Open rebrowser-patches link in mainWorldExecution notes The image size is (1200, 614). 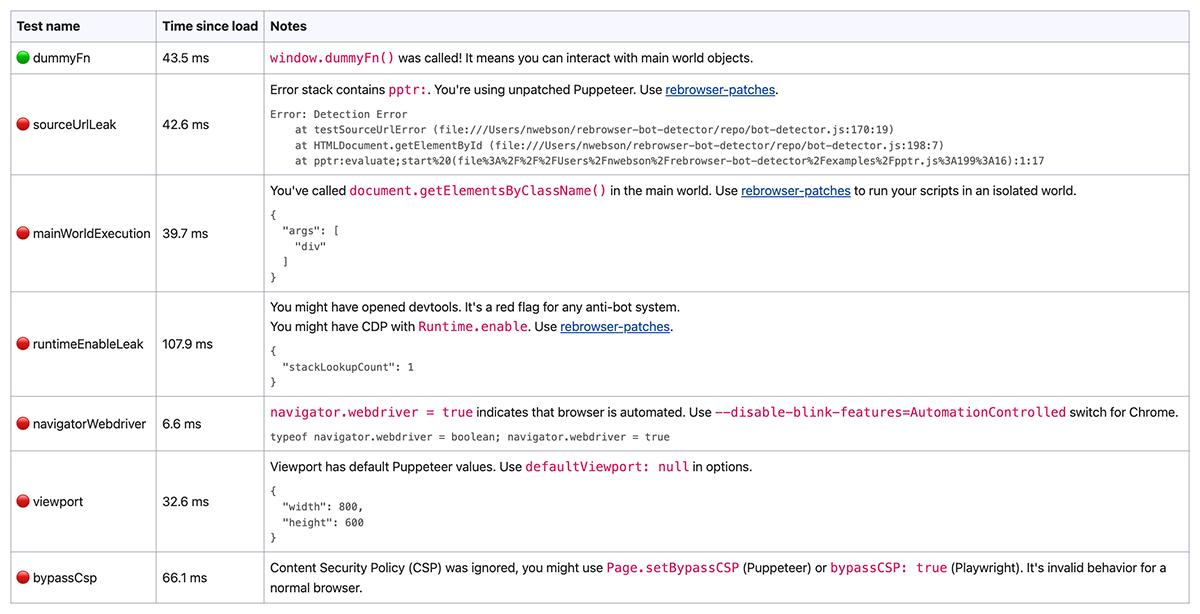[796, 191]
